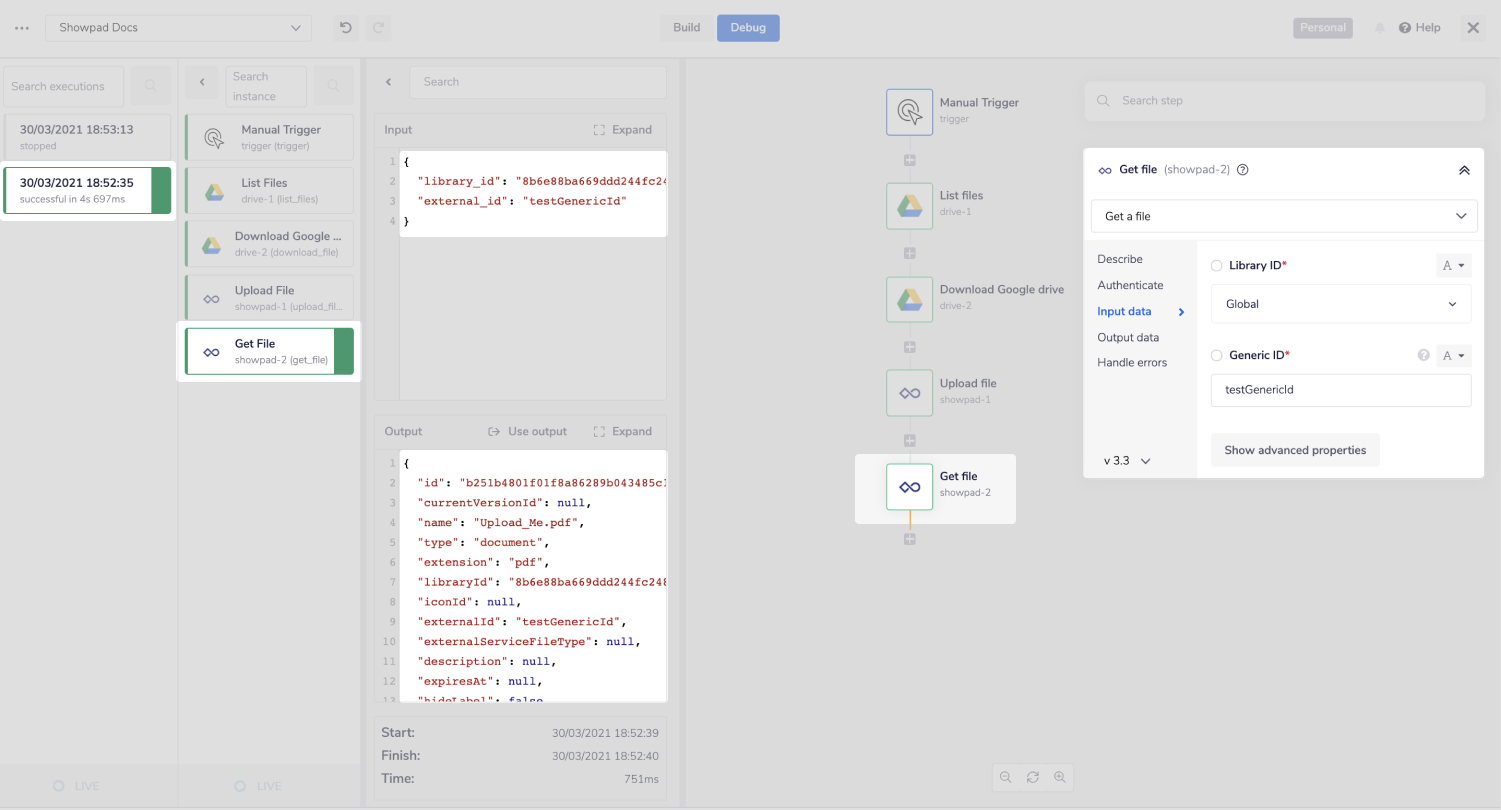
Task: Click the plus icon below the Download Google drive node
Action: [909, 347]
